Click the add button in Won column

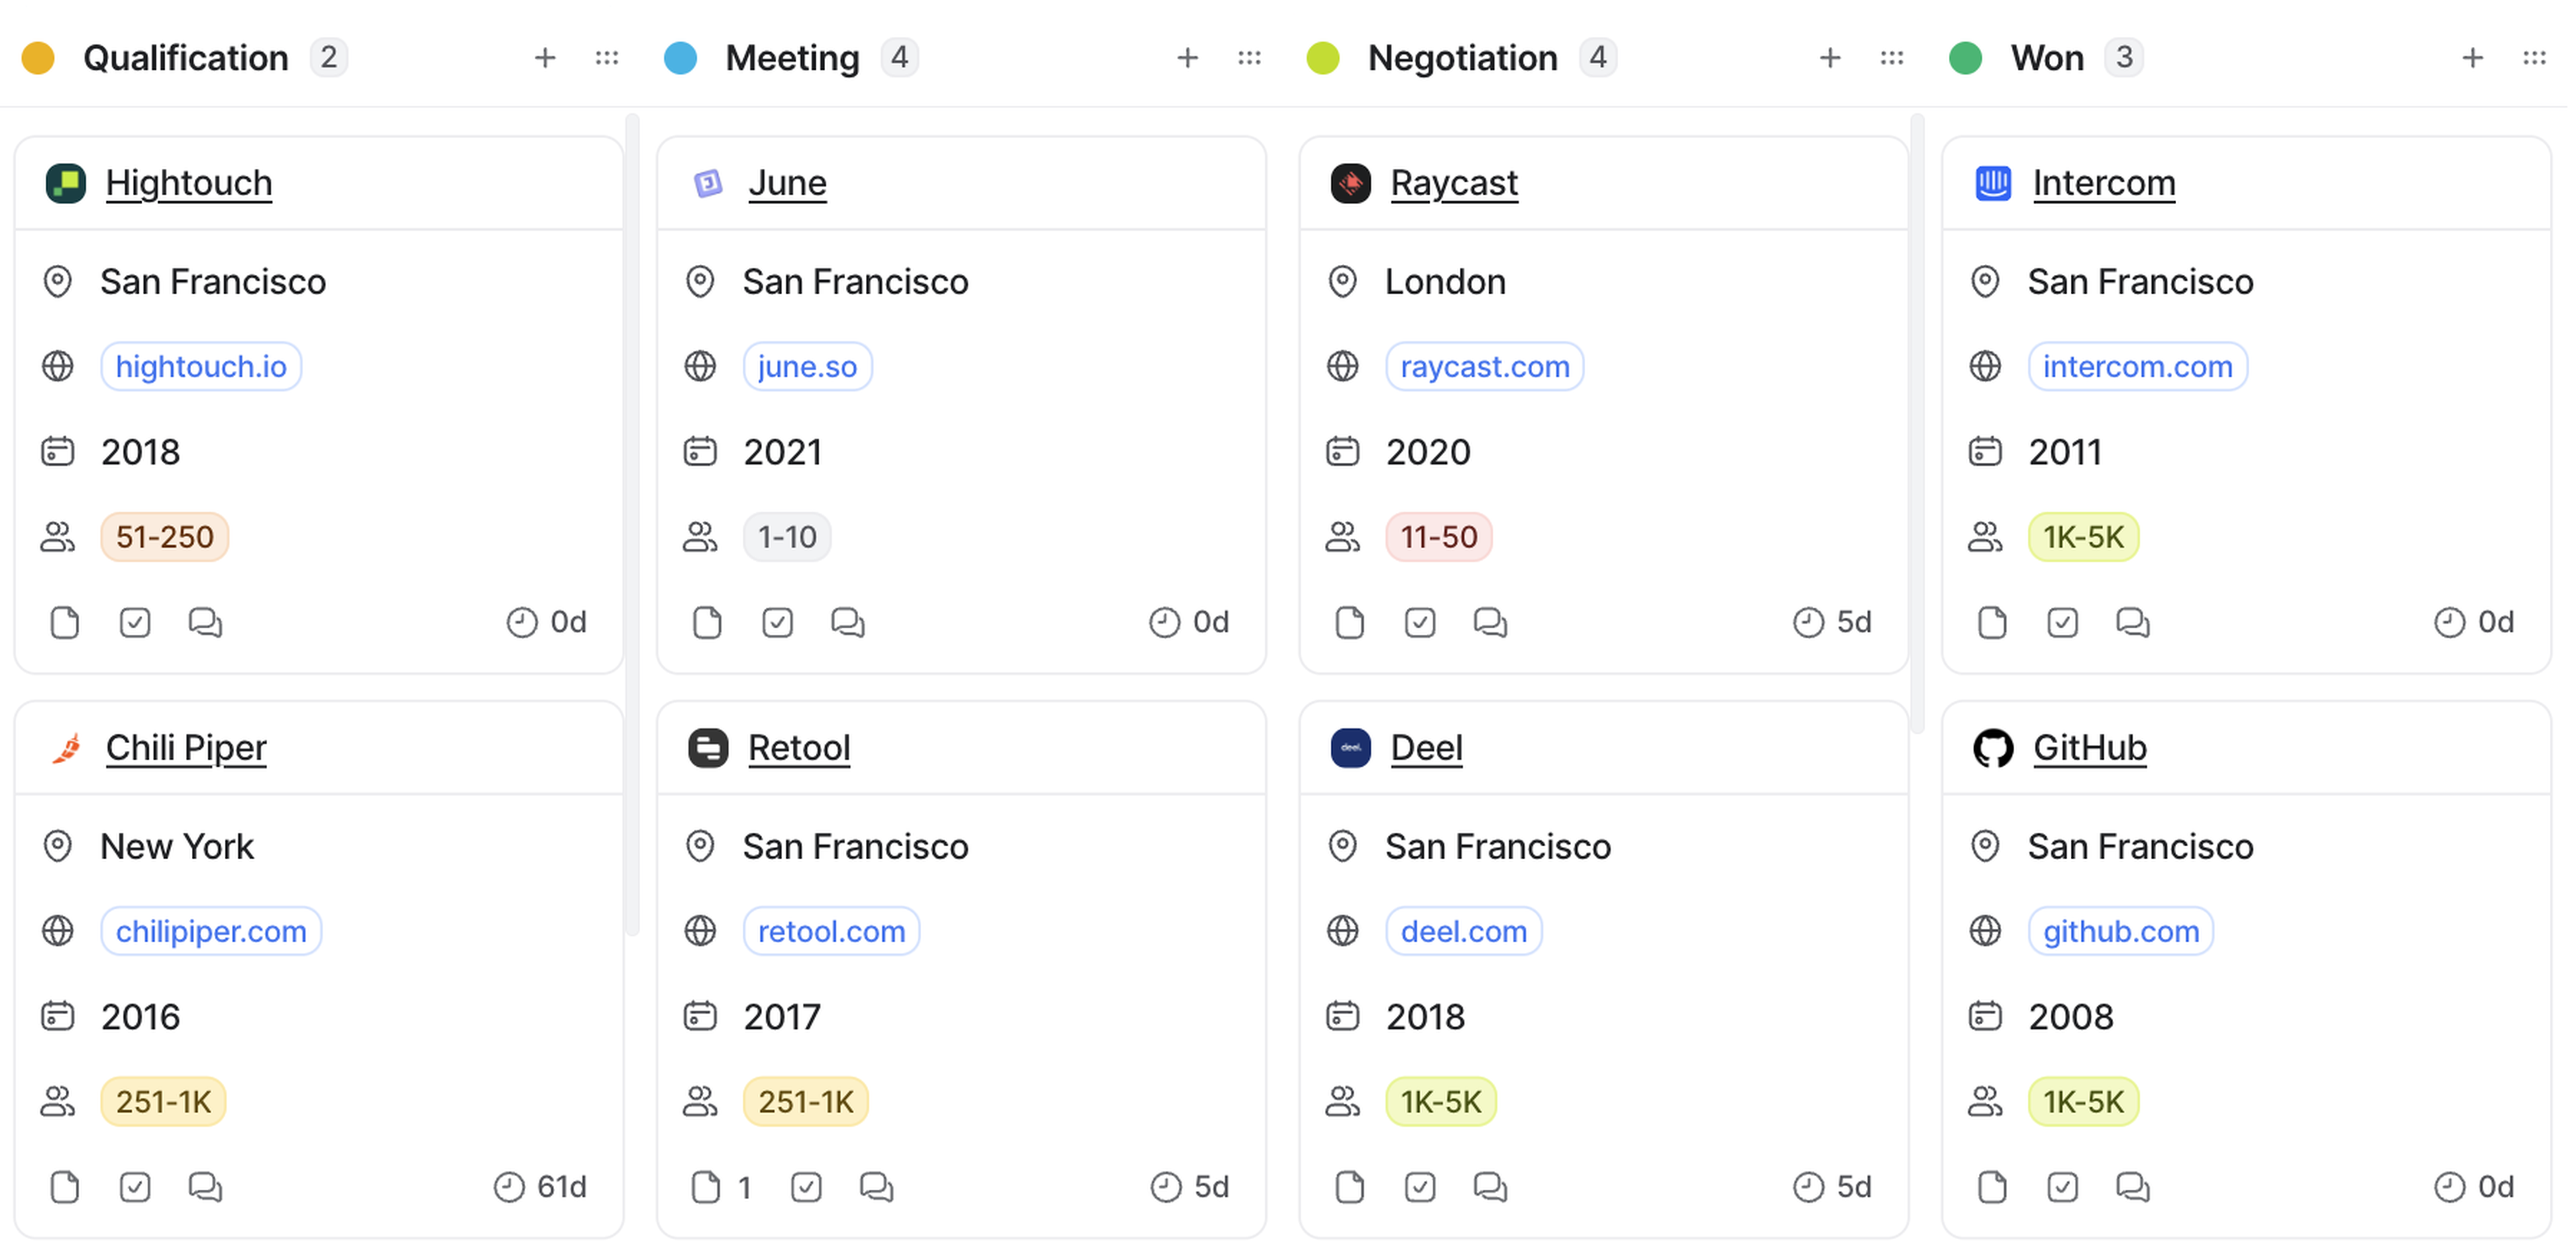pyautogui.click(x=2472, y=58)
